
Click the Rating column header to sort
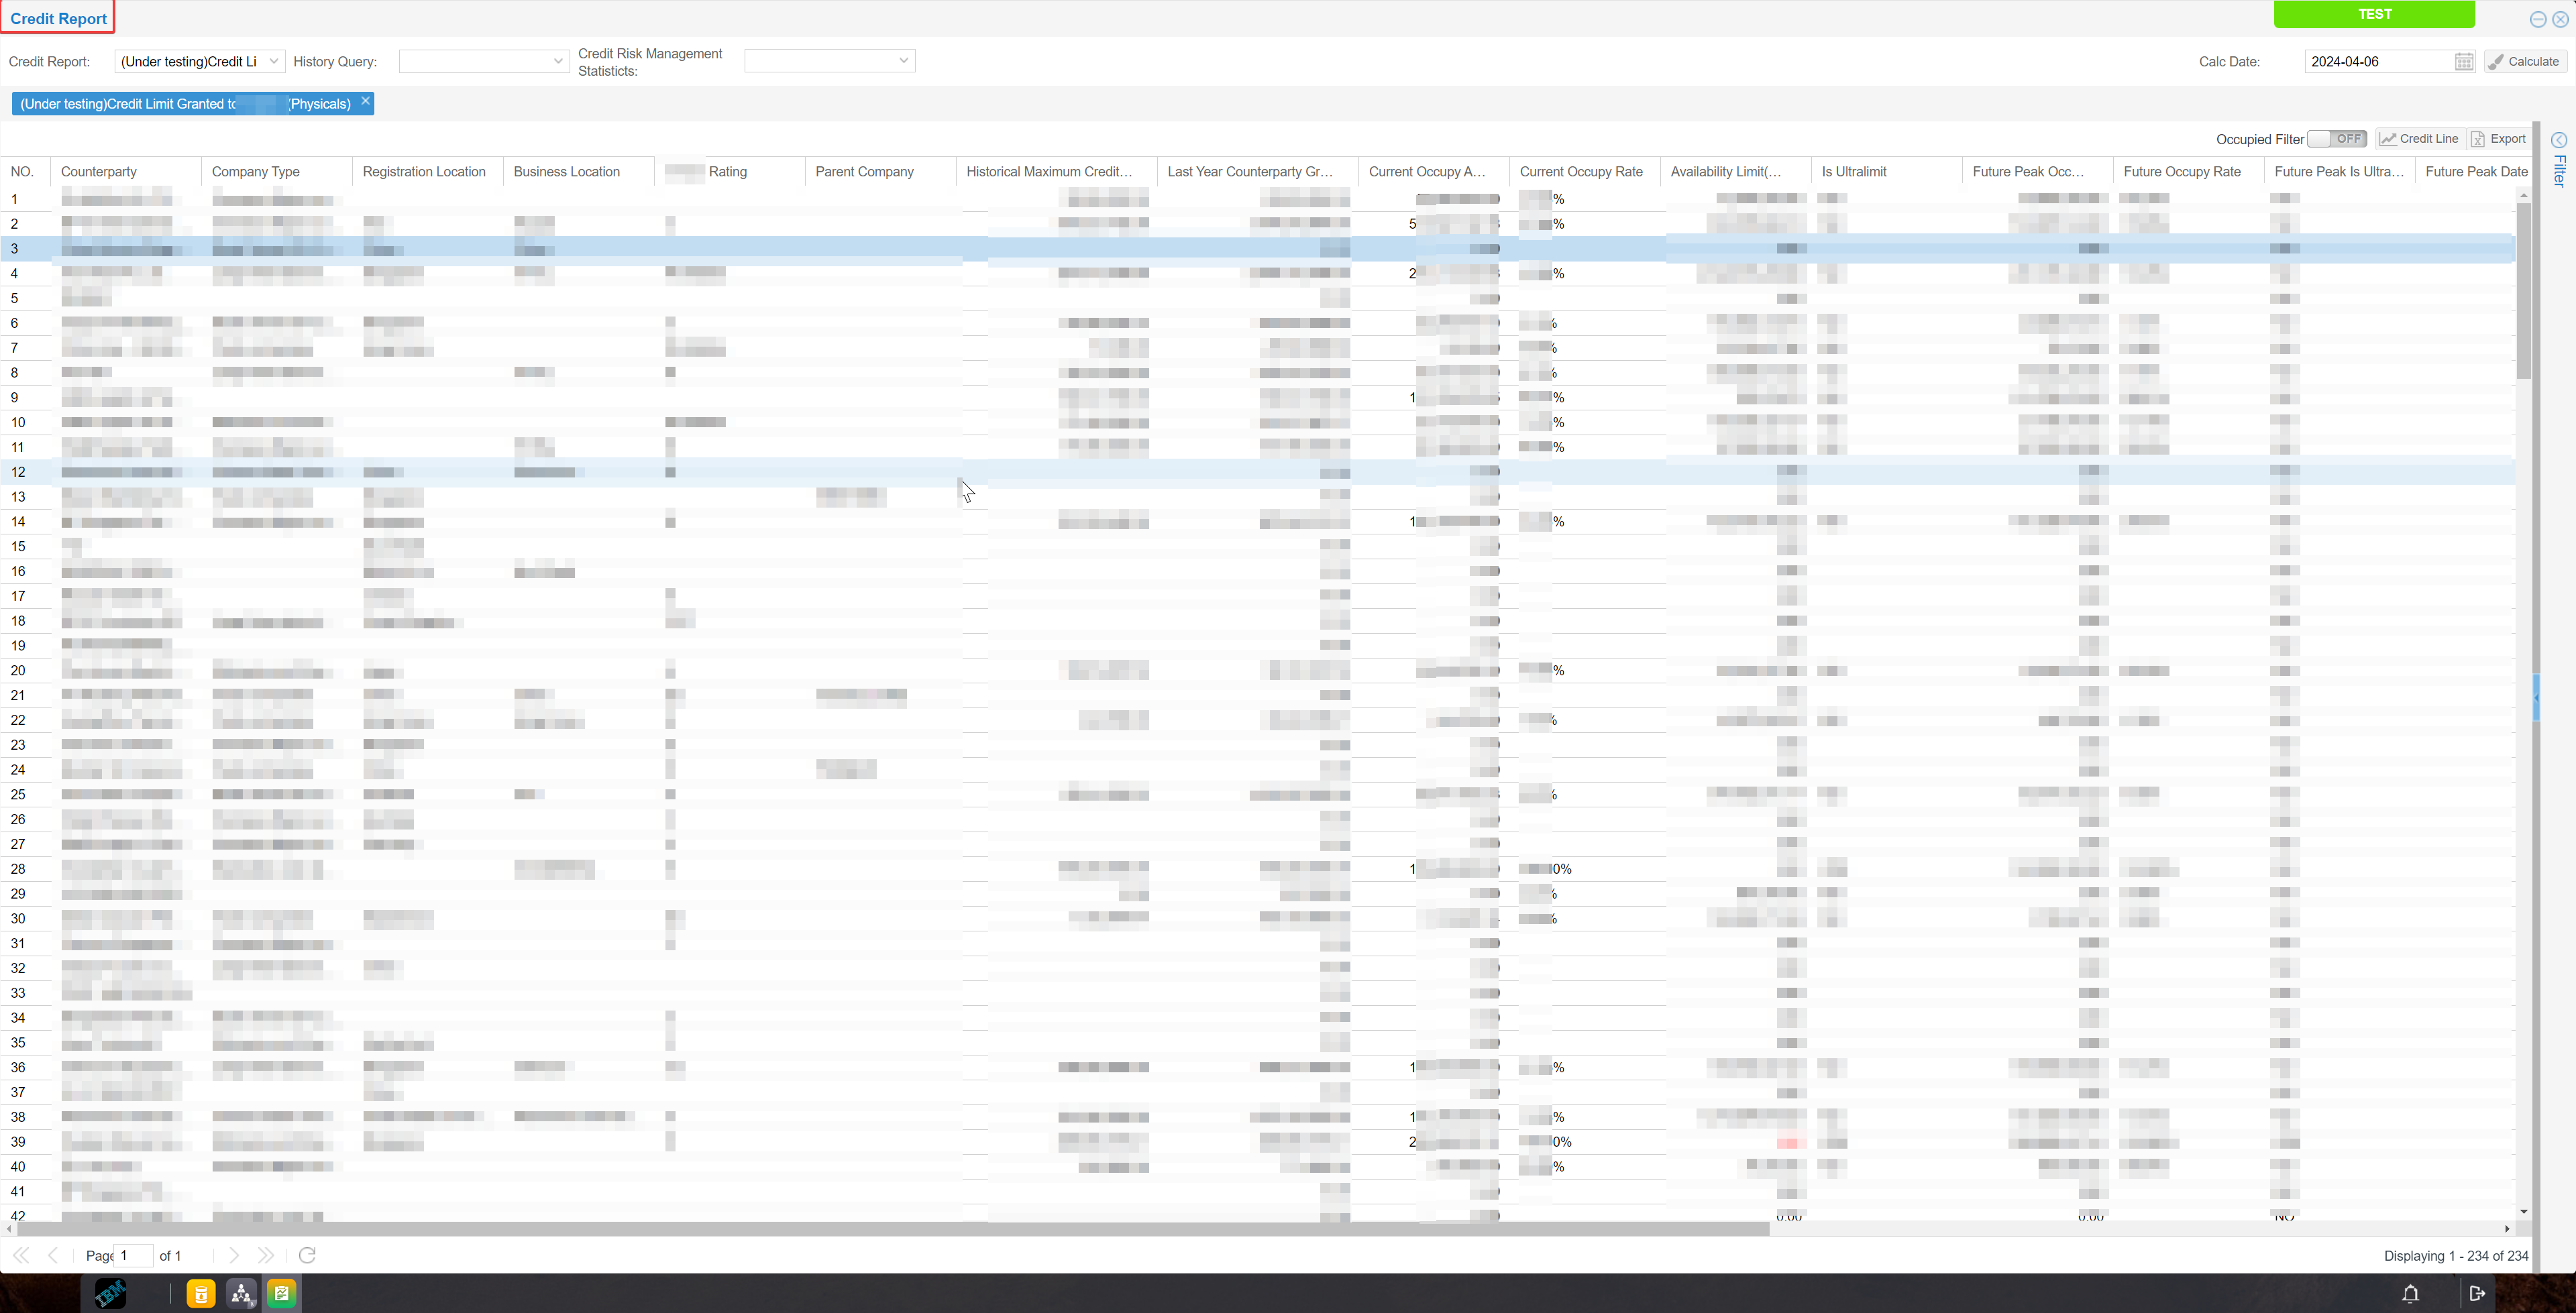pos(729,171)
